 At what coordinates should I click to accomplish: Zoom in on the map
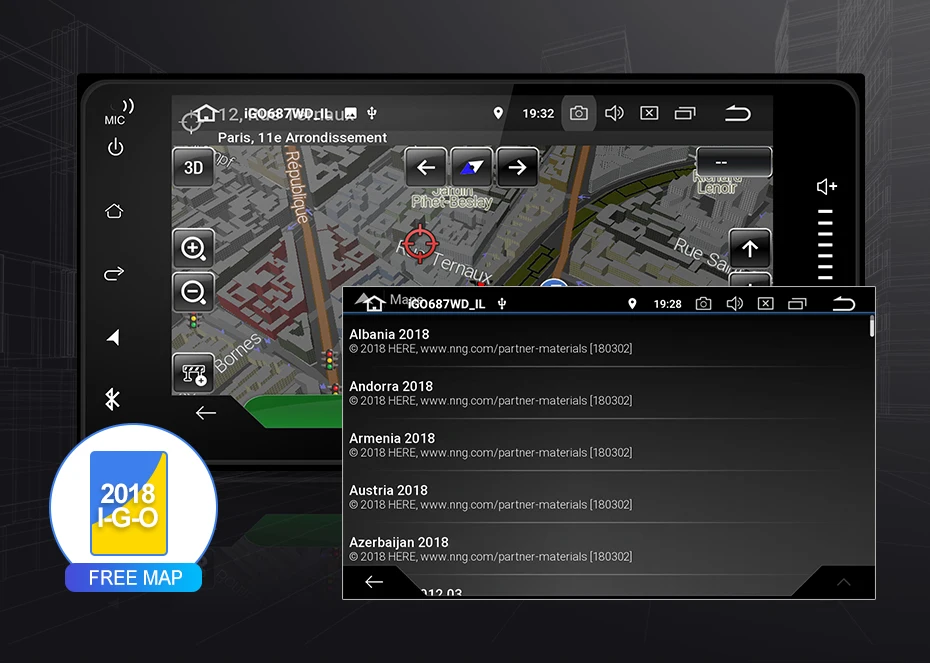(x=193, y=248)
